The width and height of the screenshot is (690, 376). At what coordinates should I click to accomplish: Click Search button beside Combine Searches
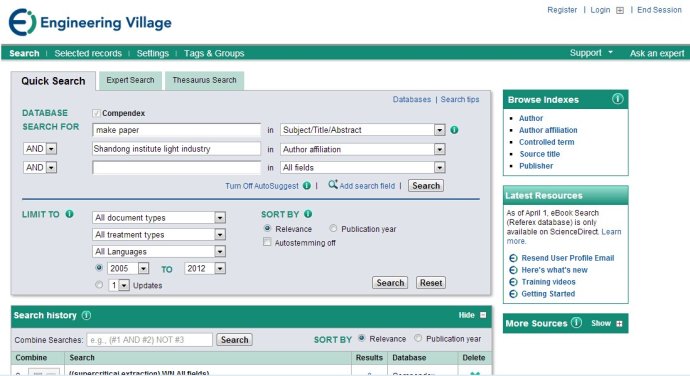pyautogui.click(x=234, y=339)
